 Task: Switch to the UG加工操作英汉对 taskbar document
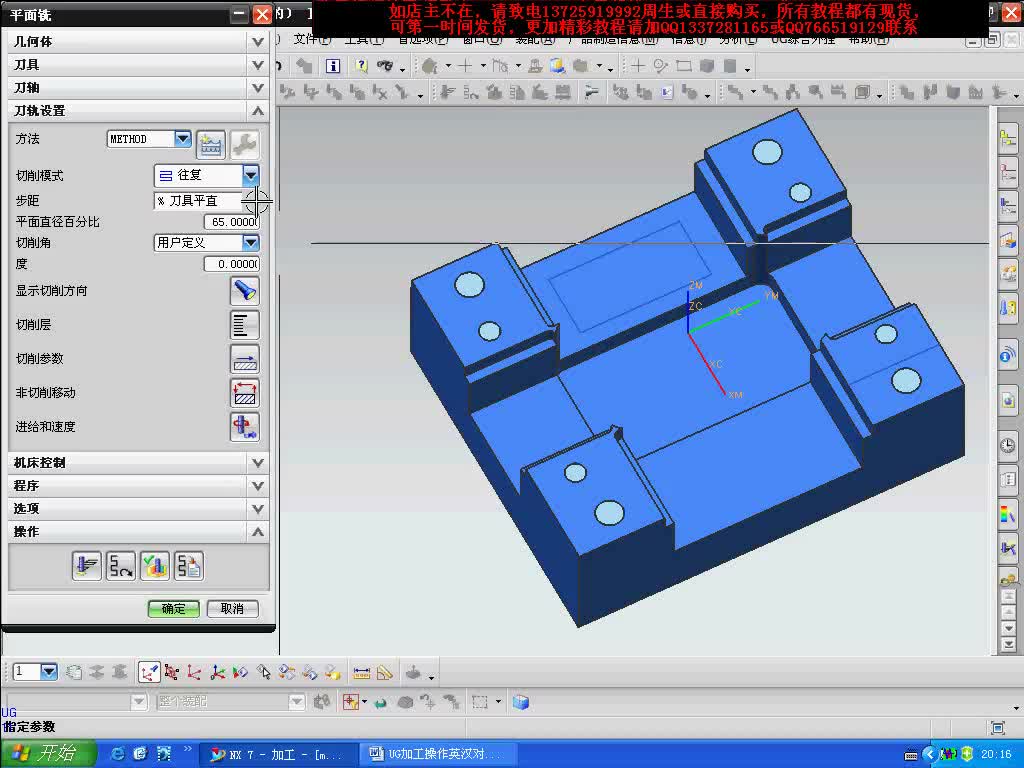(x=438, y=755)
